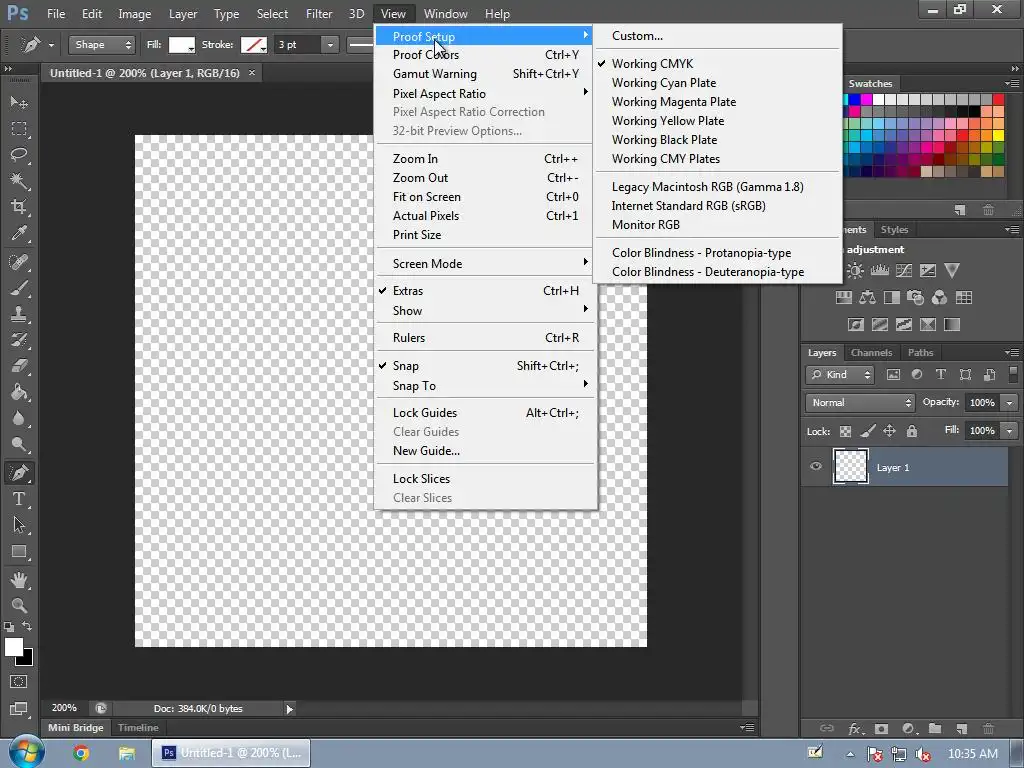The image size is (1024, 768).
Task: Open Chrome from the taskbar
Action: (x=81, y=753)
